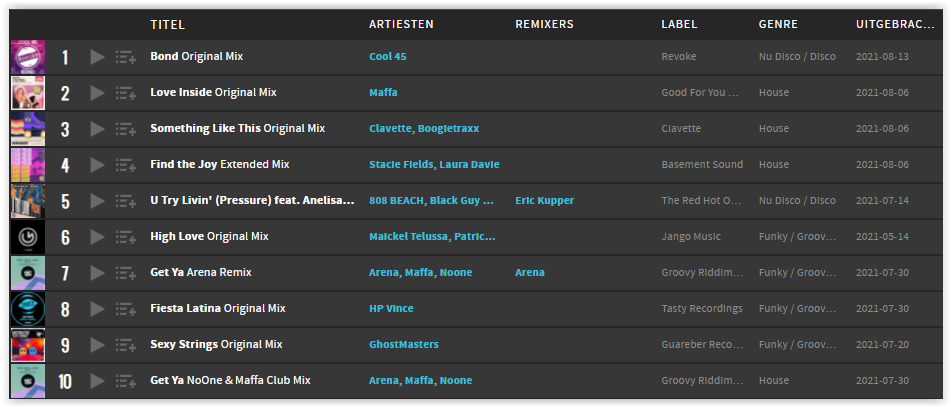Play the track Bond Original Mix
The height and width of the screenshot is (407, 951).
coord(97,57)
